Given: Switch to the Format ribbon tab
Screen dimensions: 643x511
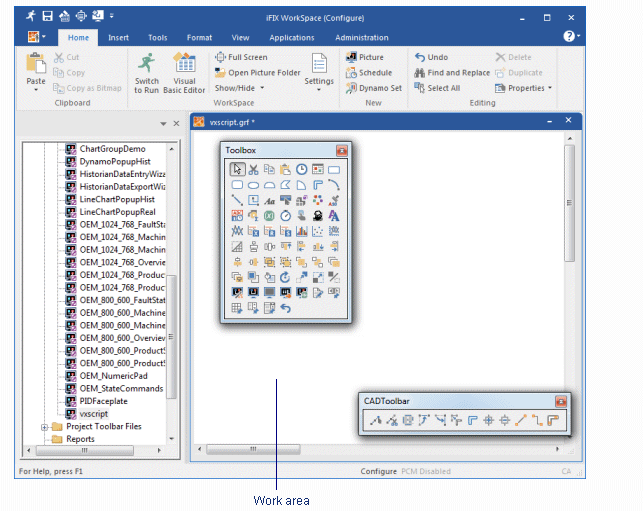Looking at the screenshot, I should click(x=199, y=38).
